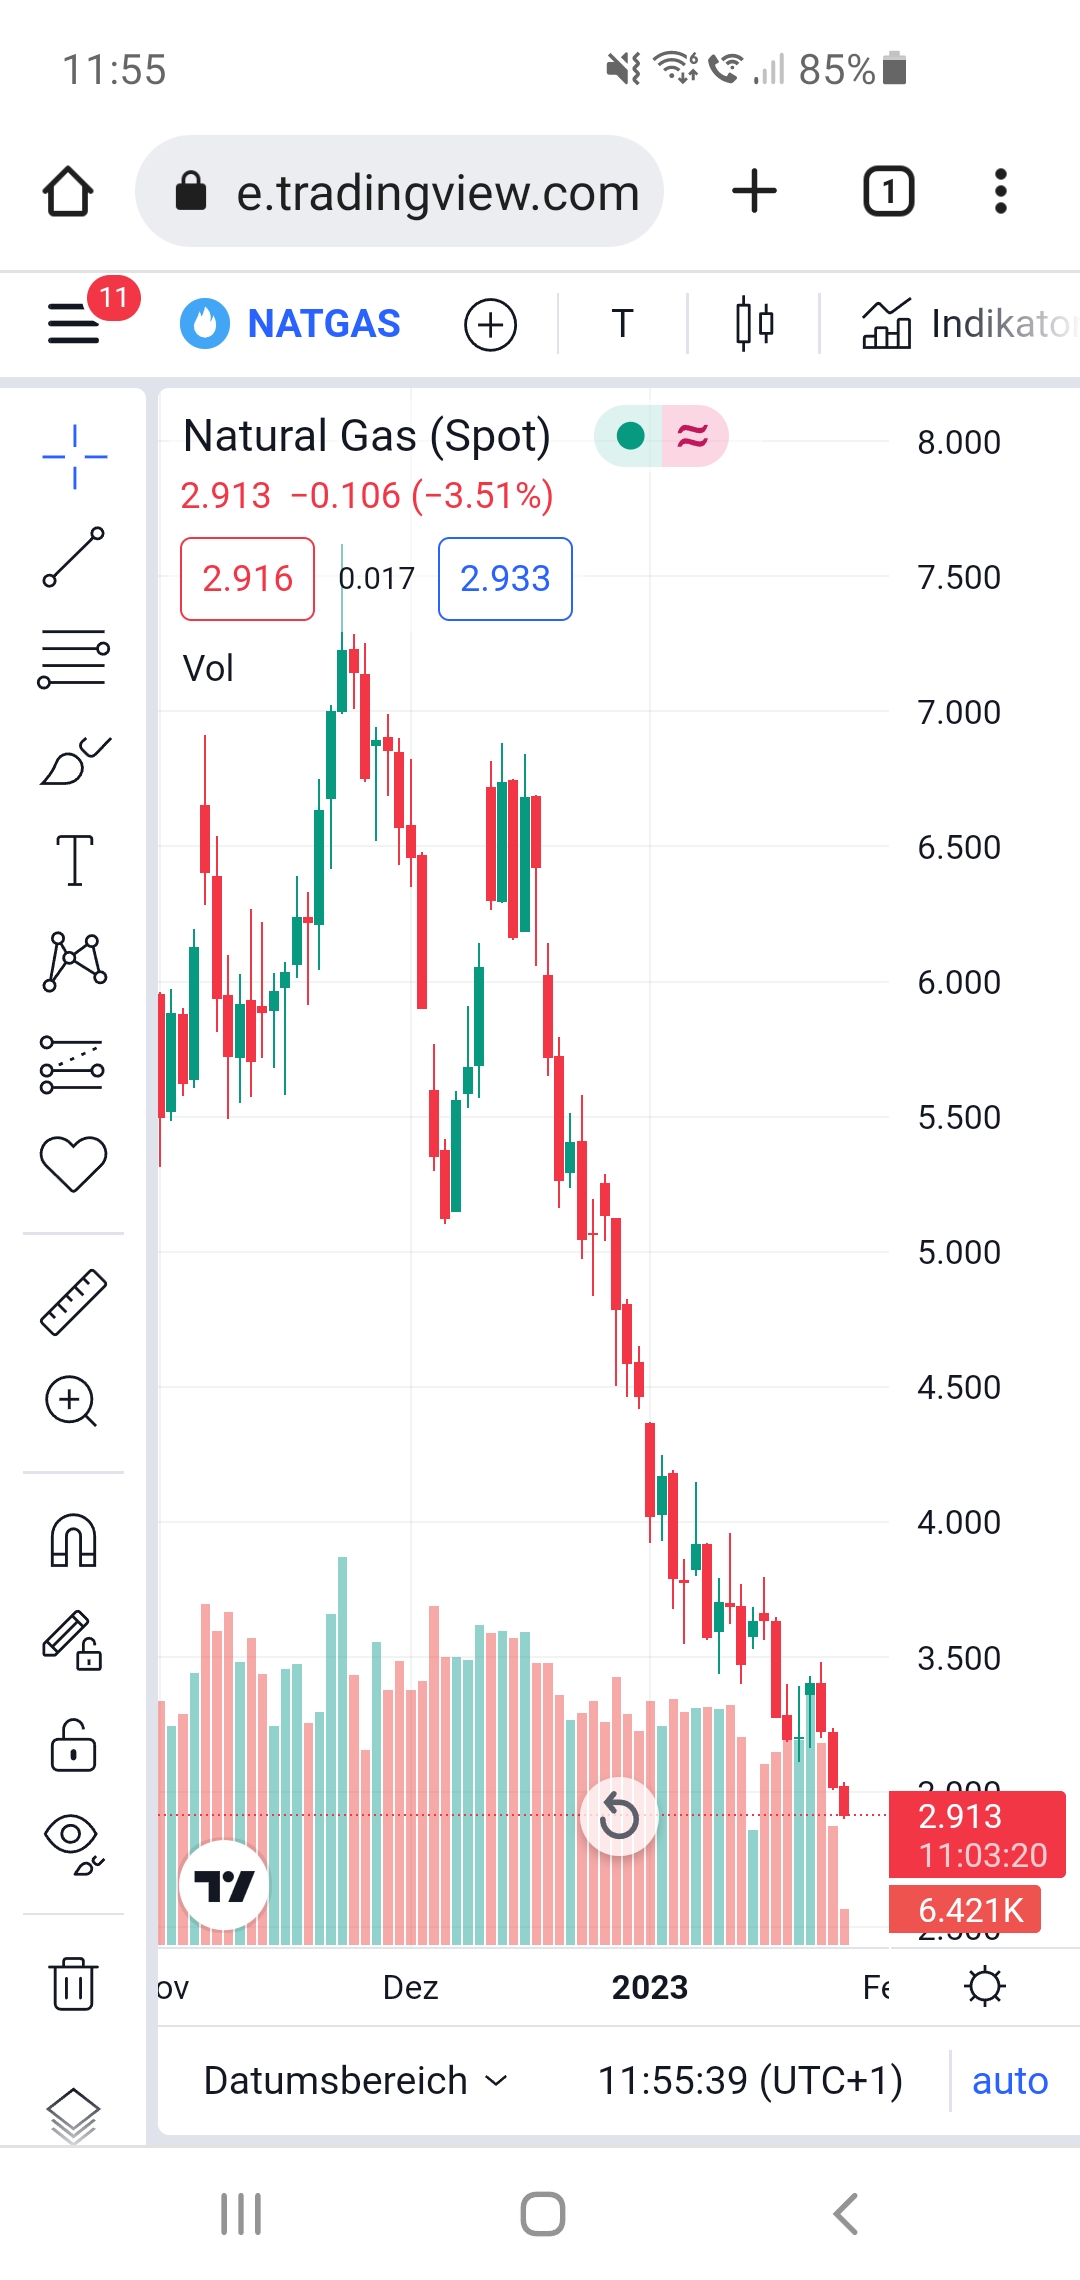Toggle auto price scale mode
1080x2280 pixels.
pos(1009,2081)
